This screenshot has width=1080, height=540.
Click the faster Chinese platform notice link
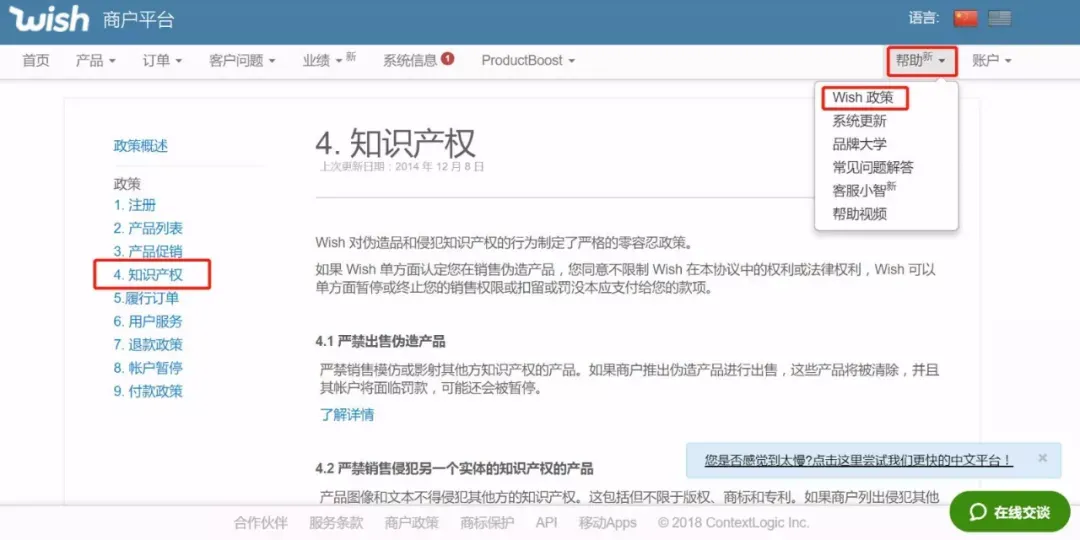tap(858, 460)
